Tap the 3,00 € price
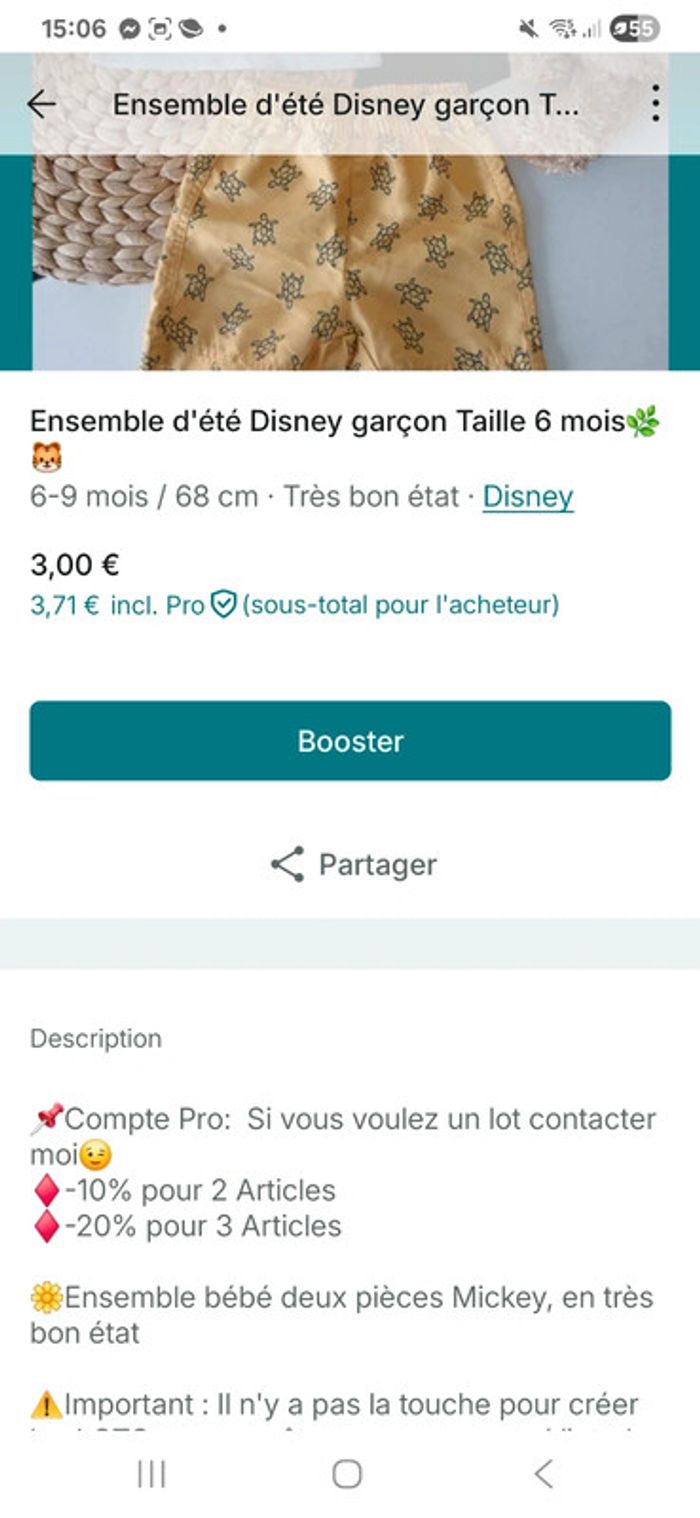The height and width of the screenshot is (1518, 700). click(x=74, y=563)
